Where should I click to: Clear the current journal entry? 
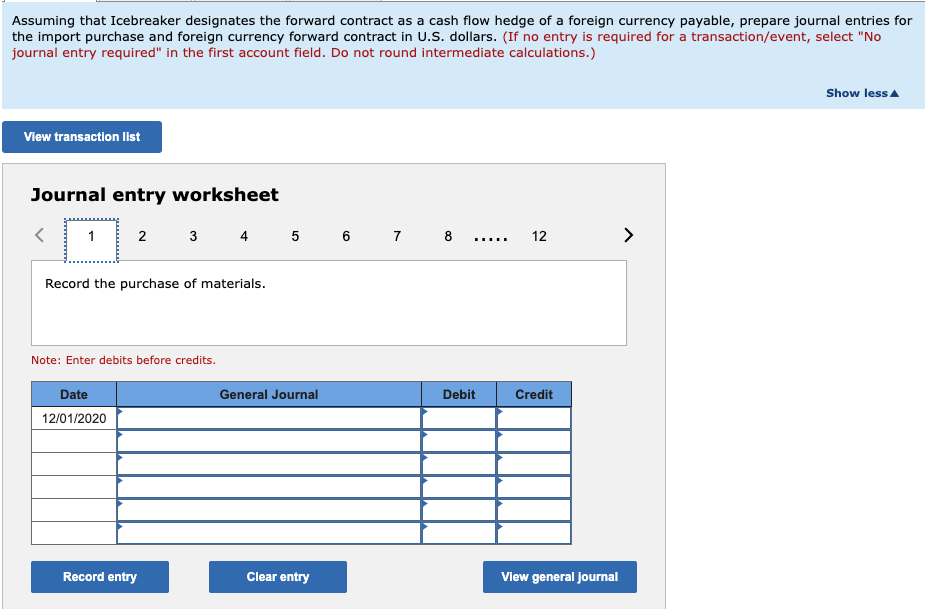tap(277, 576)
